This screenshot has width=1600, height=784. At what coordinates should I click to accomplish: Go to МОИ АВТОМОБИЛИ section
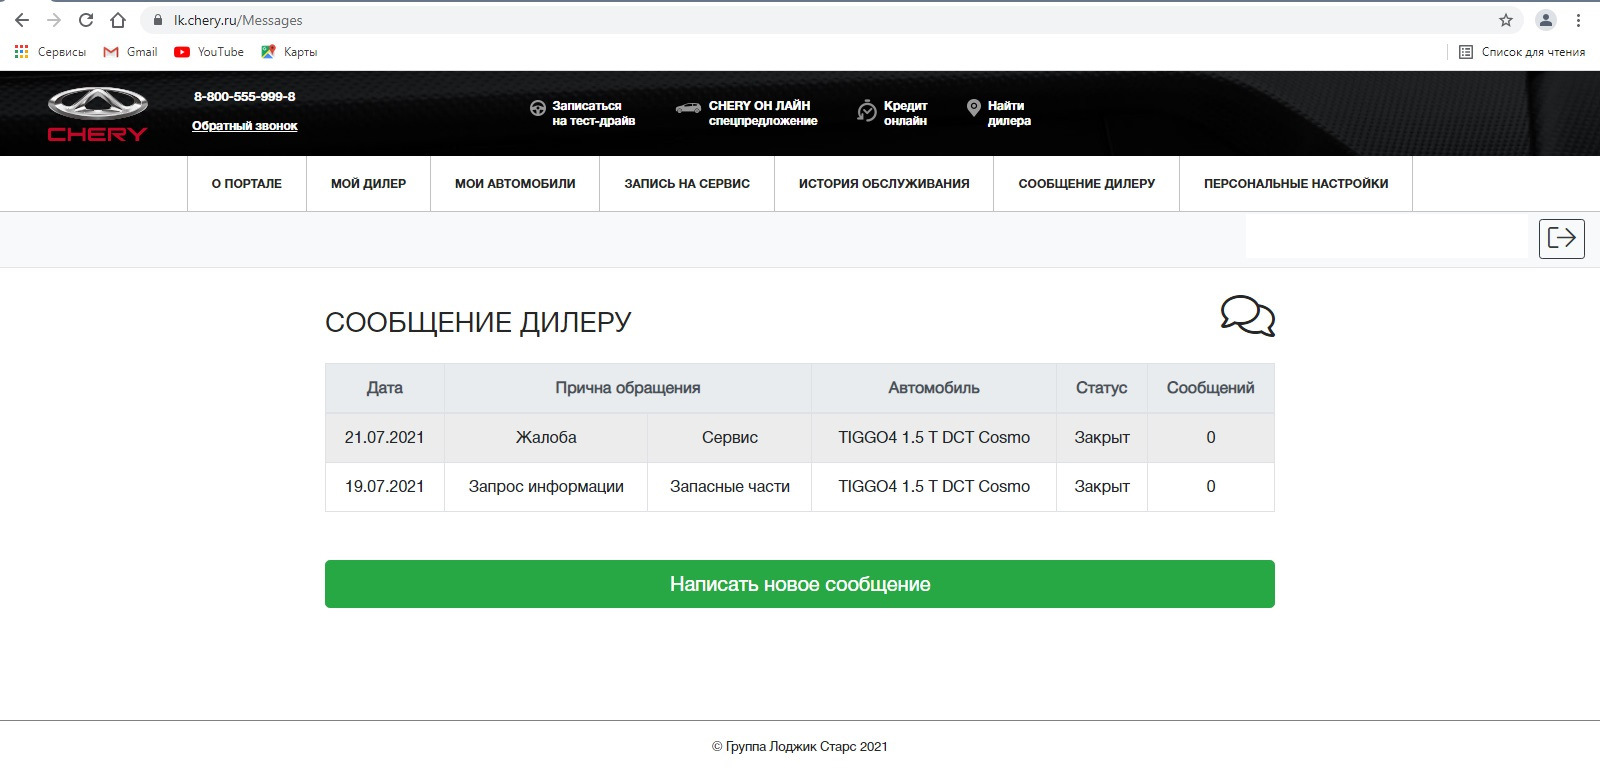tap(515, 184)
